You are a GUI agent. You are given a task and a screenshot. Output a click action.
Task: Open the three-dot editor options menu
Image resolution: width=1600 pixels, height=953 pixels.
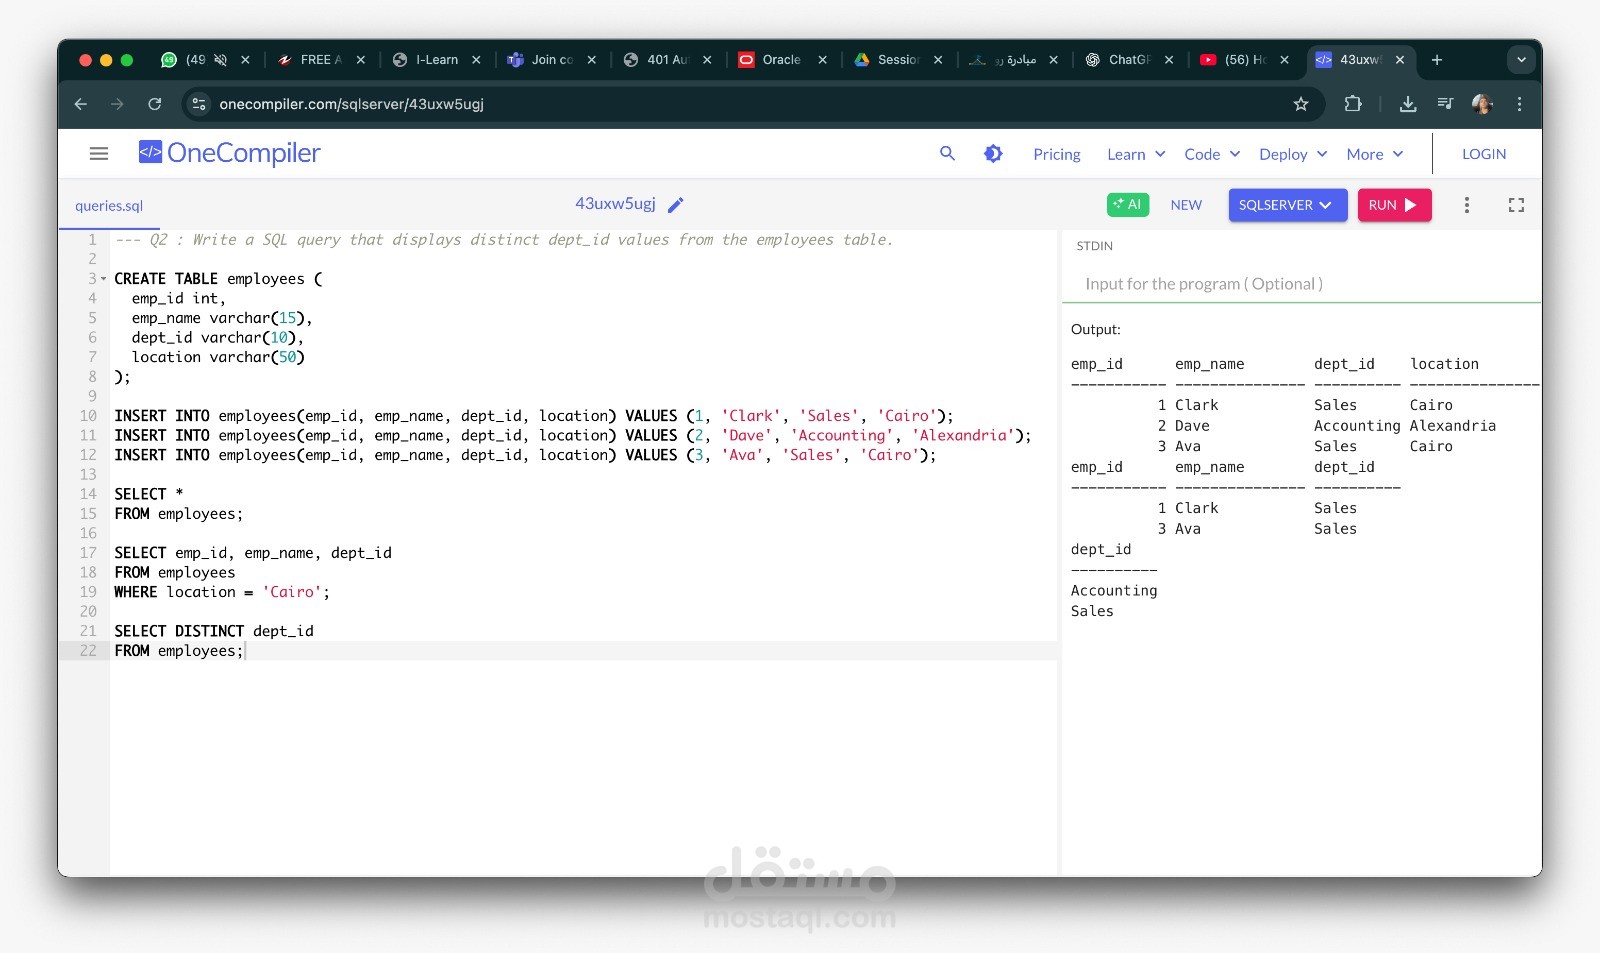pyautogui.click(x=1467, y=205)
